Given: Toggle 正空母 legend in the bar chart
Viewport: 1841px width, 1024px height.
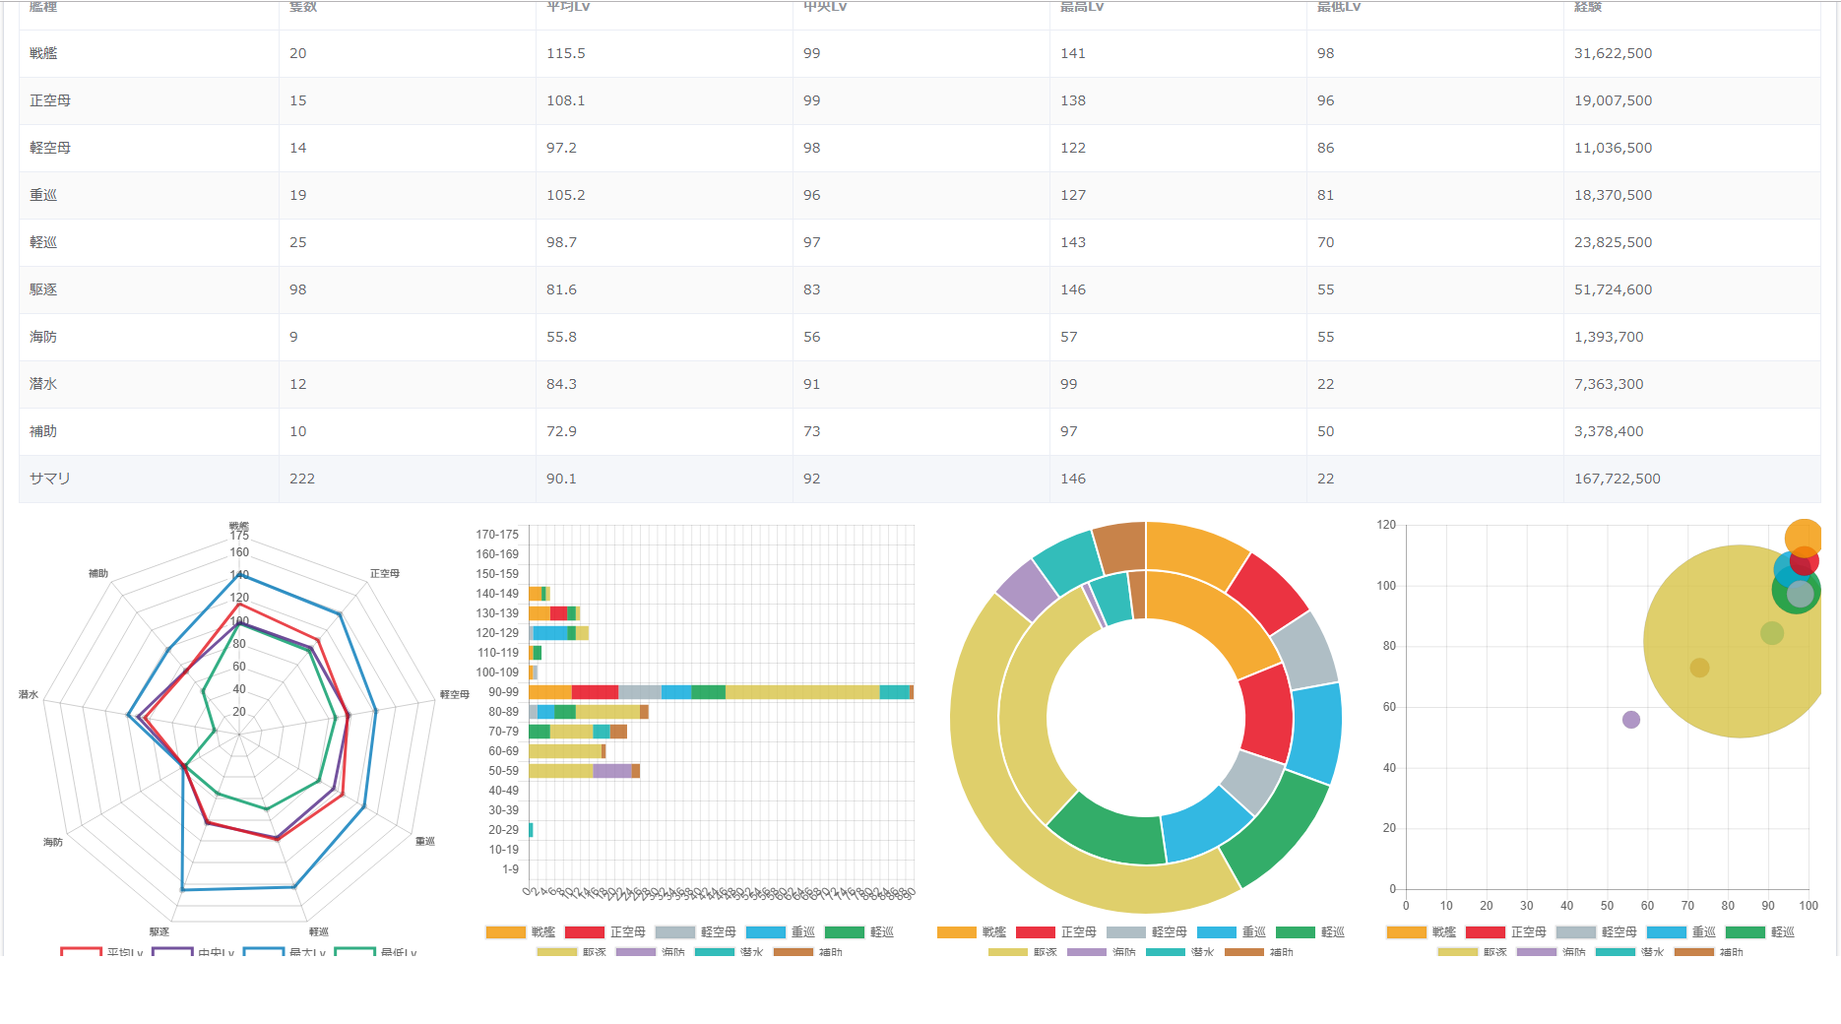Looking at the screenshot, I should (x=605, y=932).
